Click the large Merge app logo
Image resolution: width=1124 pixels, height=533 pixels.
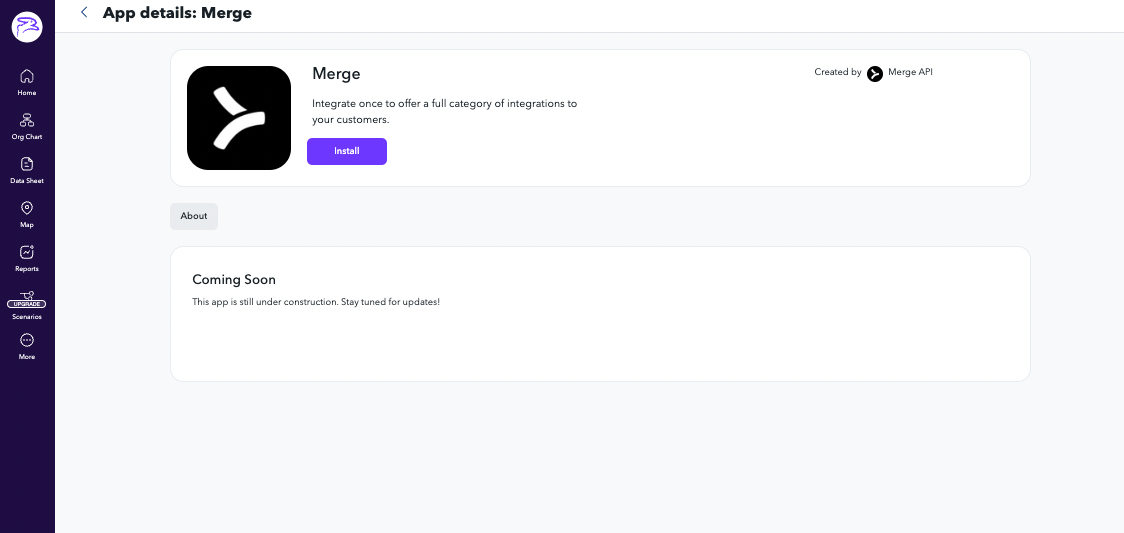(239, 118)
